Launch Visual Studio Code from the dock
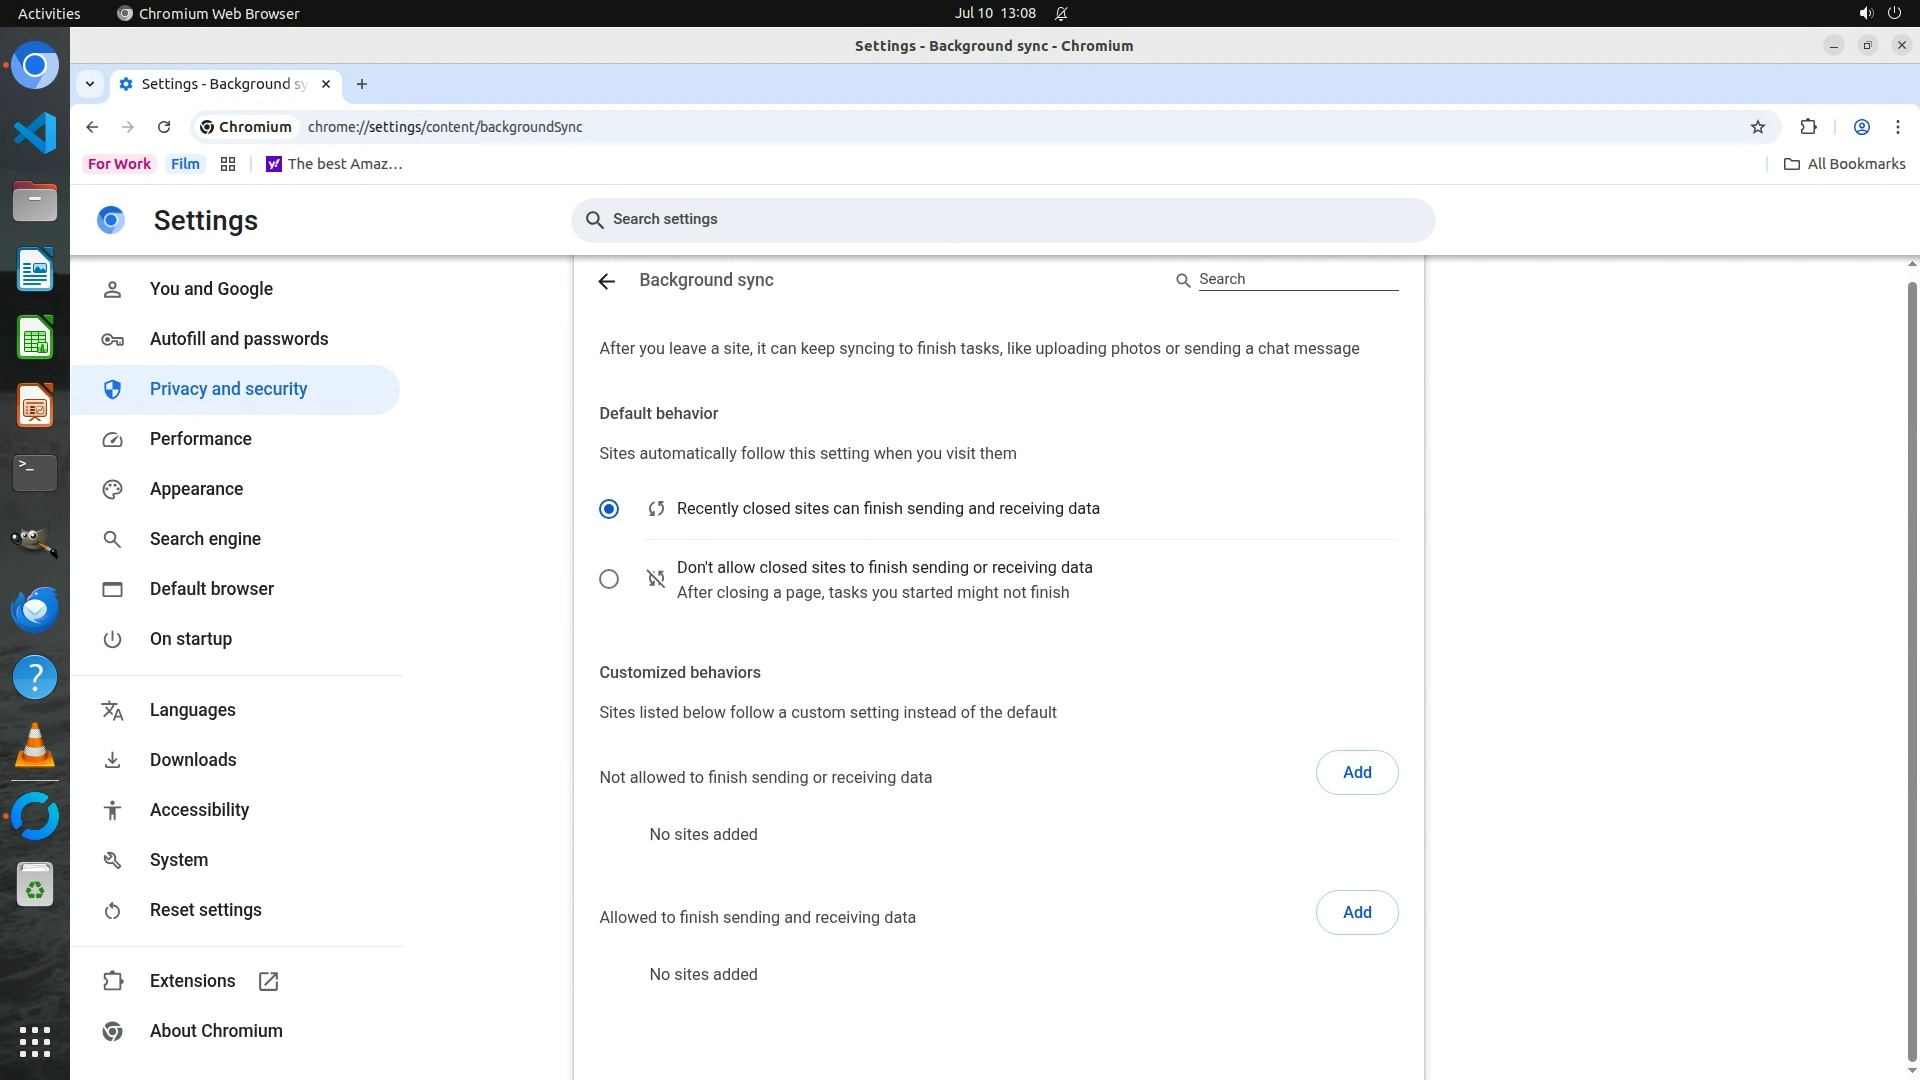 tap(35, 133)
